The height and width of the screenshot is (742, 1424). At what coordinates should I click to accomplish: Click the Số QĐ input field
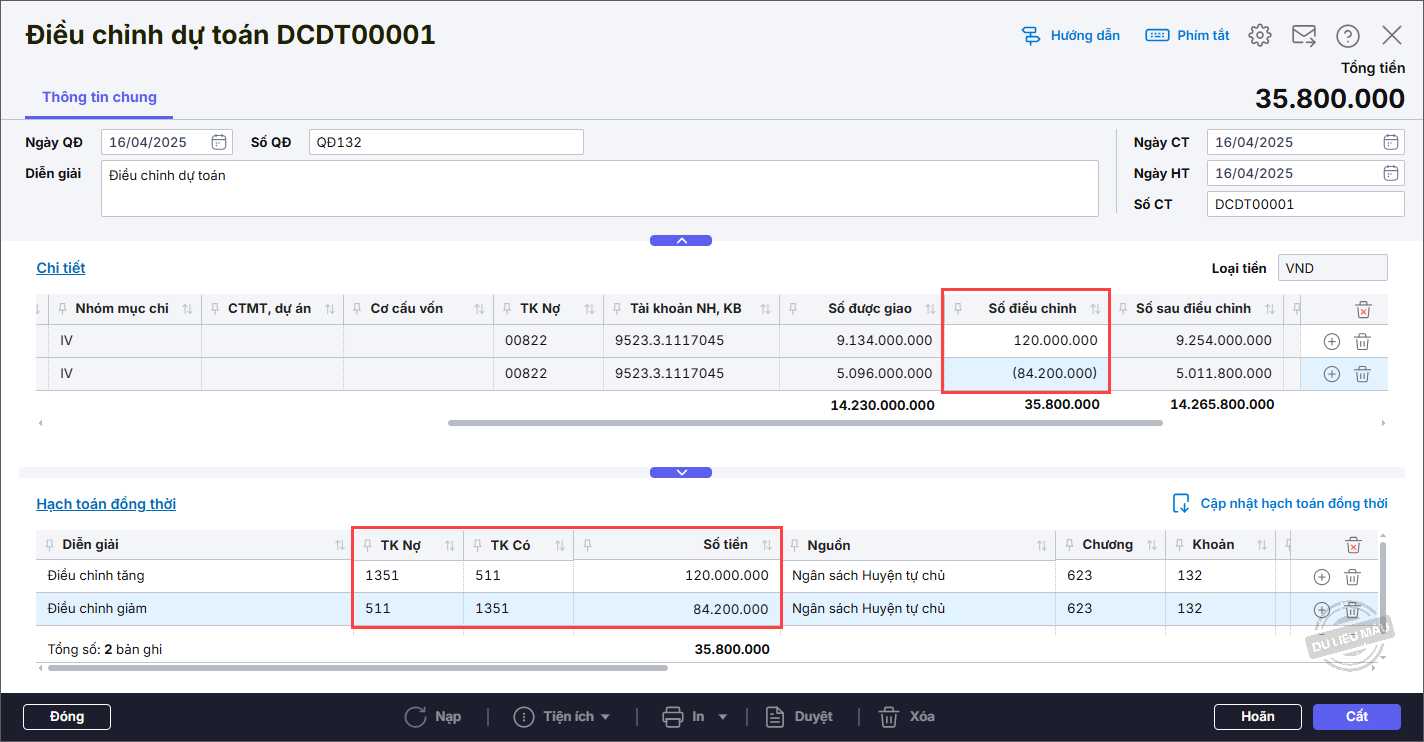tap(446, 142)
